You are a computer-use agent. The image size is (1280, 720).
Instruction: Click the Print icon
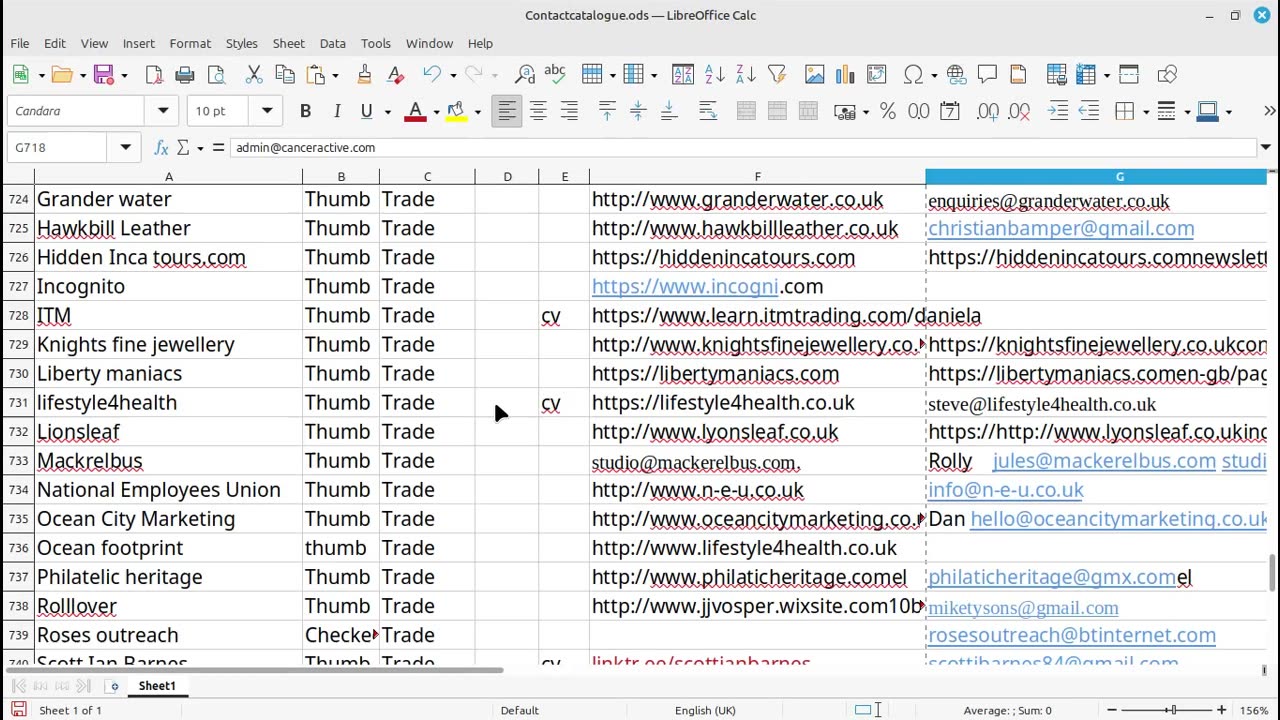pos(185,75)
